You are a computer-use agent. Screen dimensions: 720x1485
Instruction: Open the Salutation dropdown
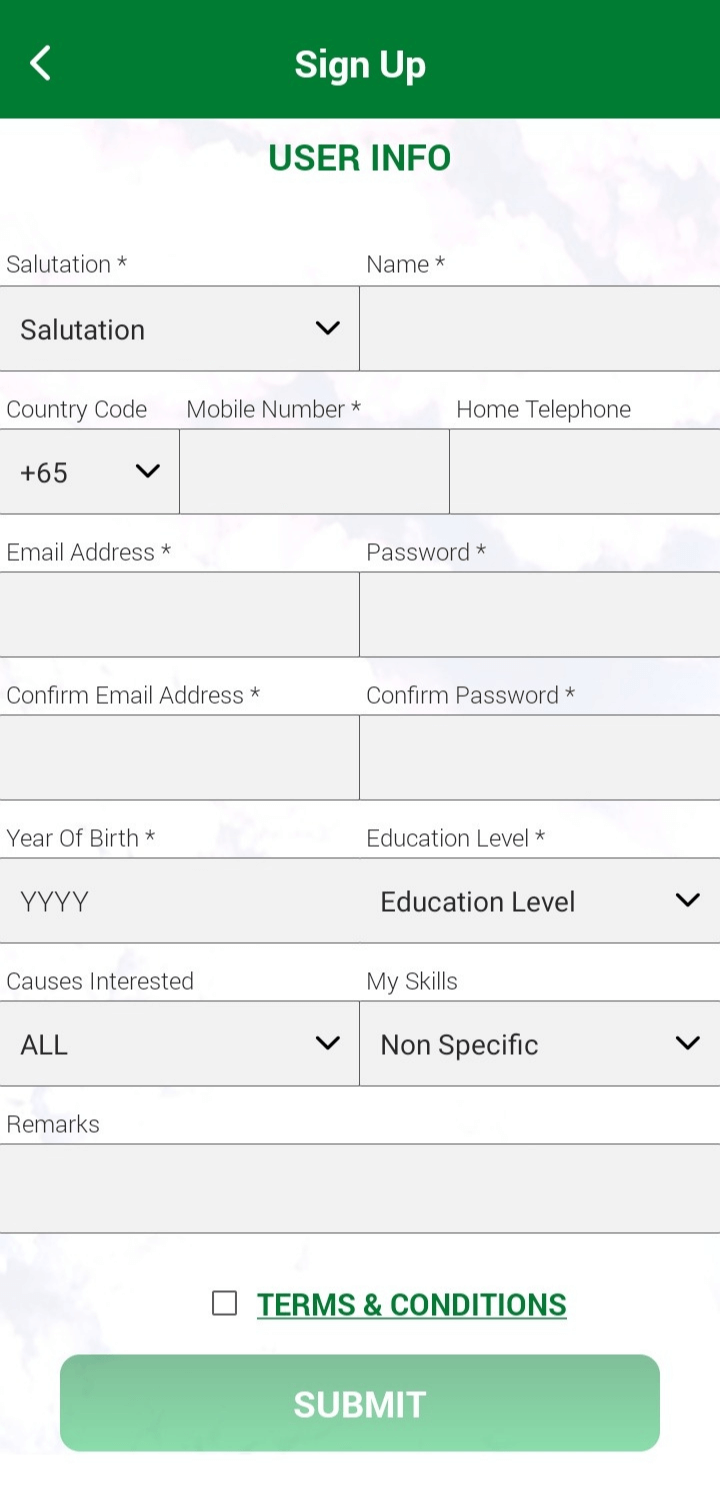coord(180,329)
